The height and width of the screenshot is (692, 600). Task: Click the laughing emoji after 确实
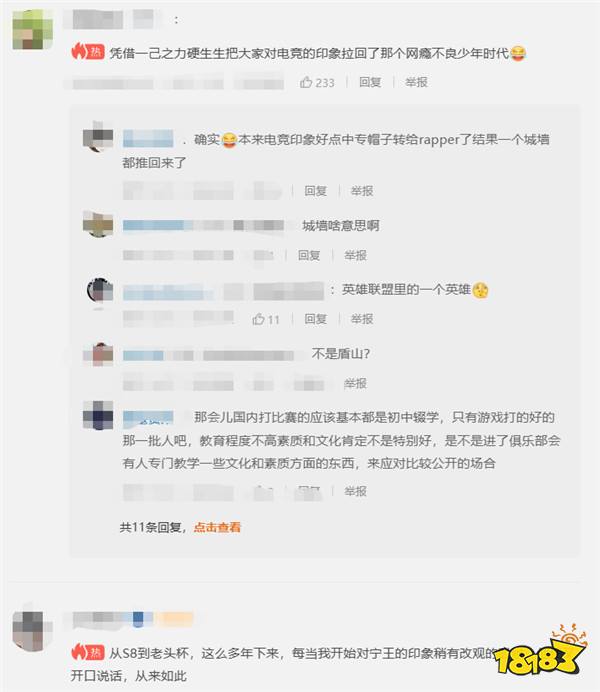click(229, 140)
